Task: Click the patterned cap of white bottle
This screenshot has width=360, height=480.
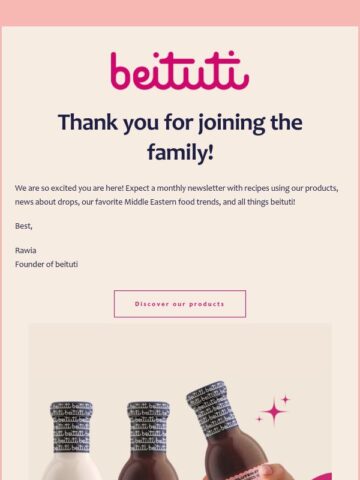Action: tap(71, 427)
